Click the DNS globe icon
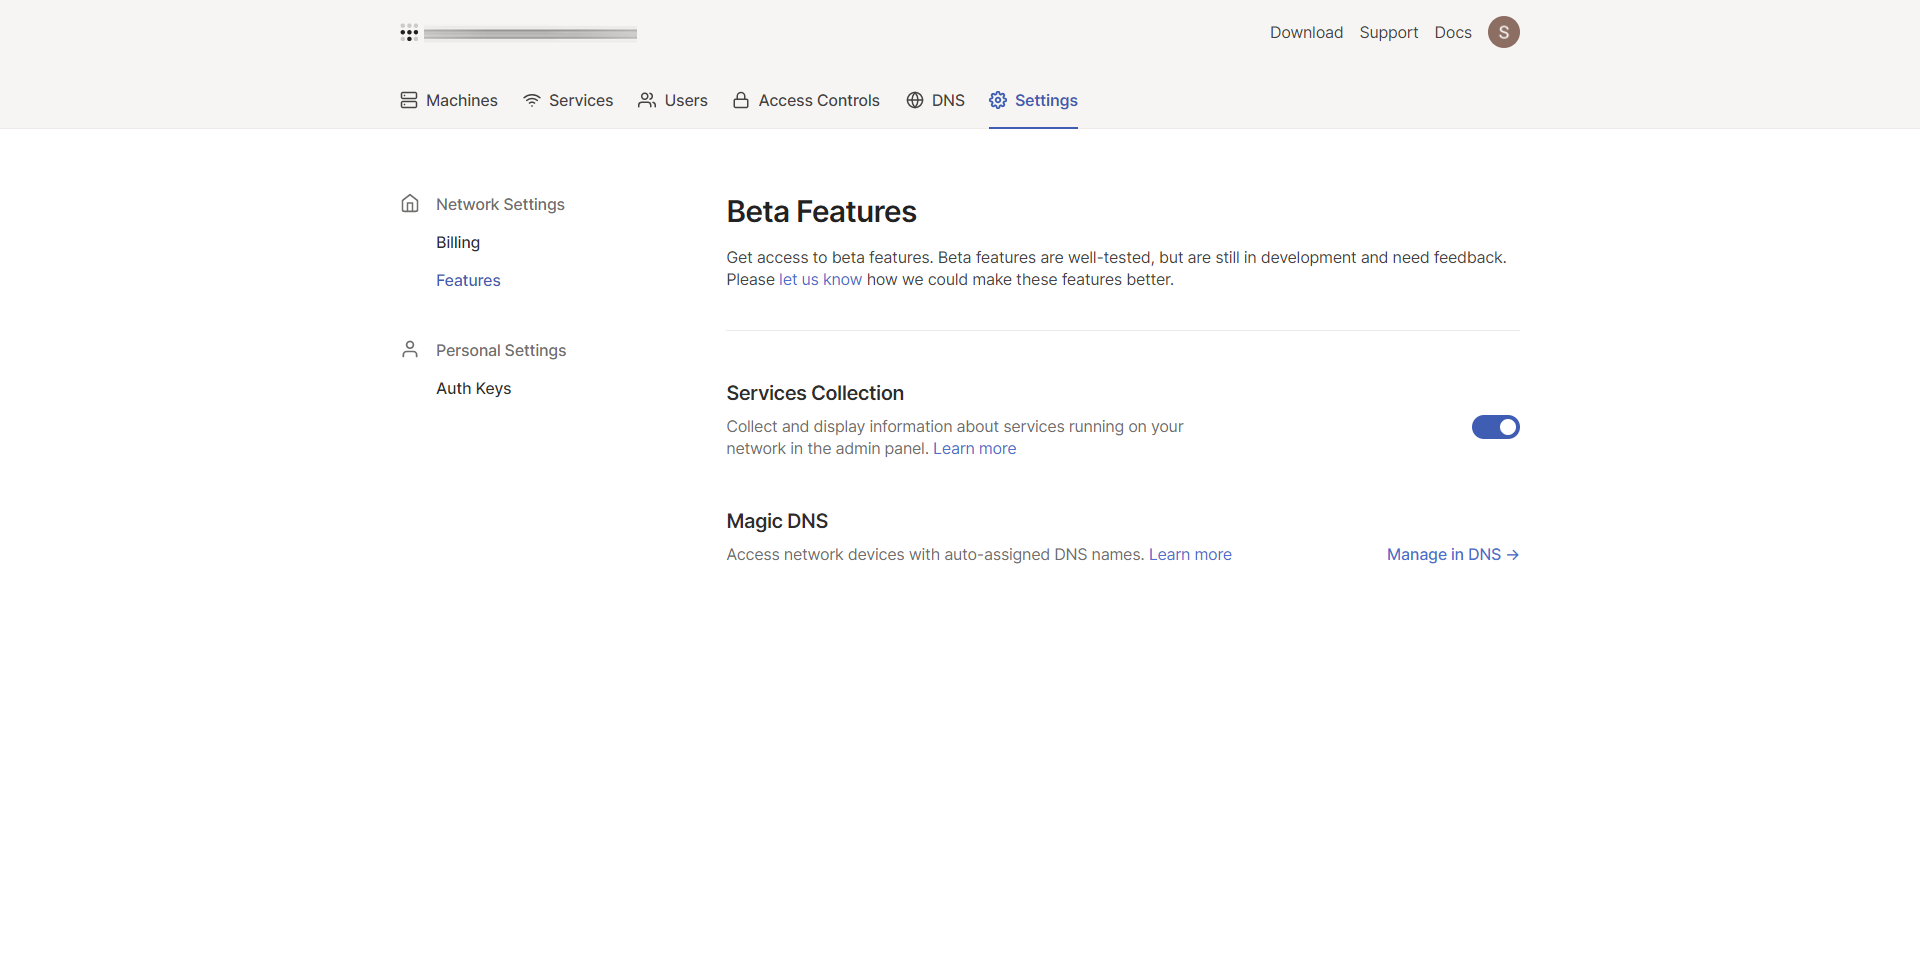The height and width of the screenshot is (969, 1920). point(915,100)
